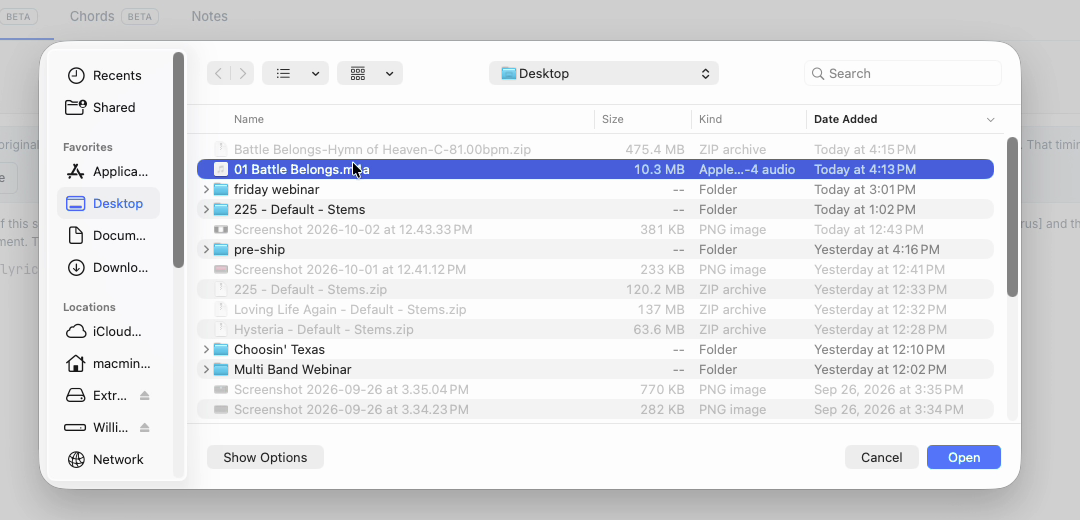The height and width of the screenshot is (520, 1080).
Task: Open Recents in the sidebar
Action: click(x=104, y=76)
